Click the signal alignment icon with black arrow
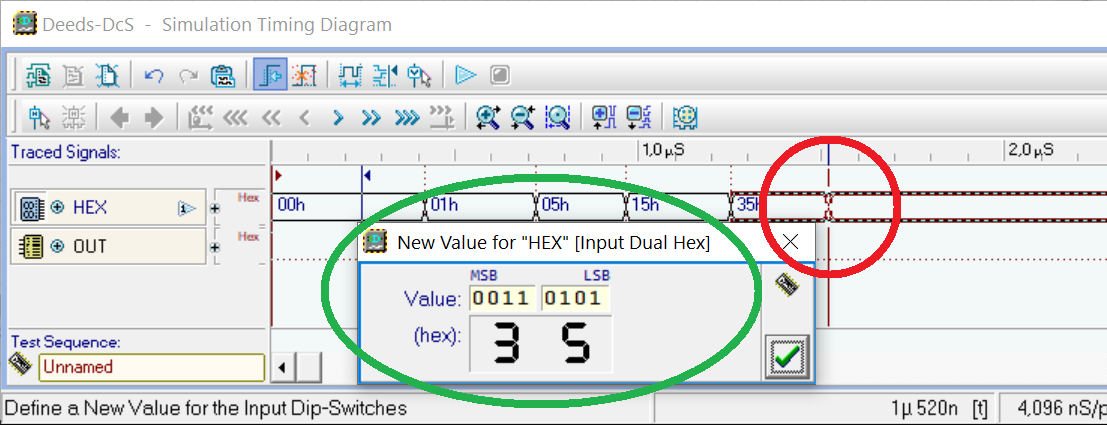This screenshot has width=1107, height=425. click(385, 75)
